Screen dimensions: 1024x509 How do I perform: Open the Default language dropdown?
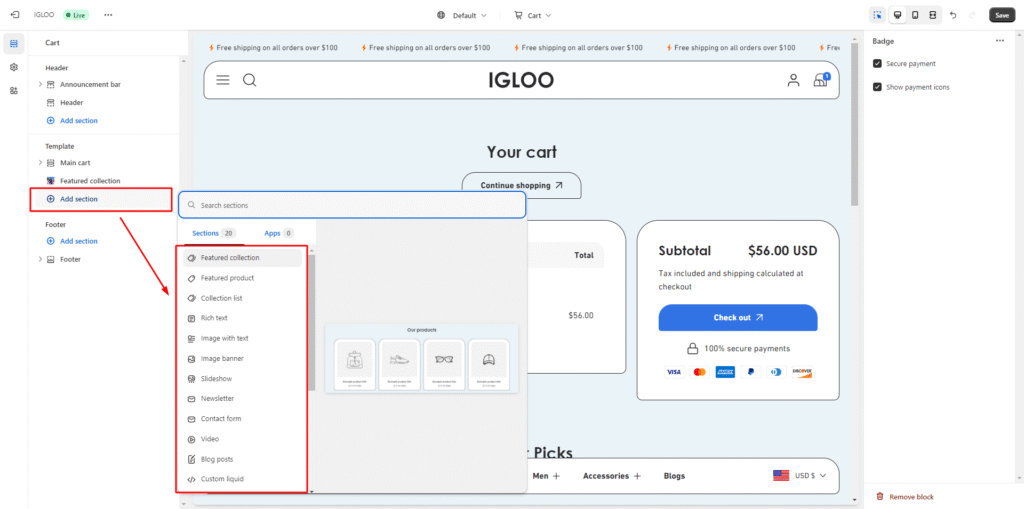[x=462, y=15]
